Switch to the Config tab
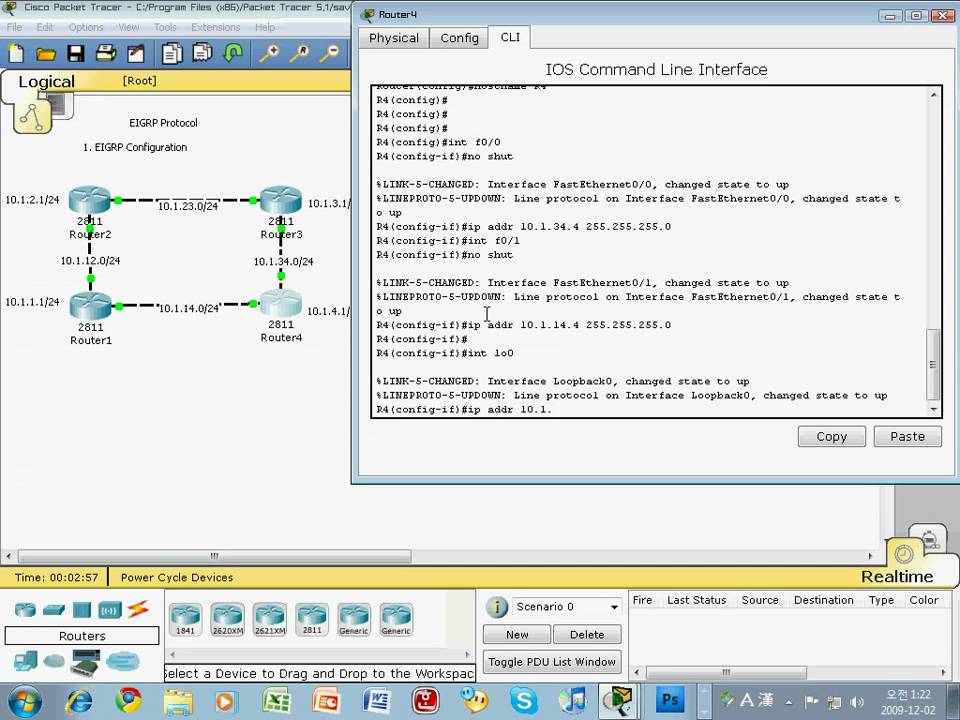 click(459, 38)
